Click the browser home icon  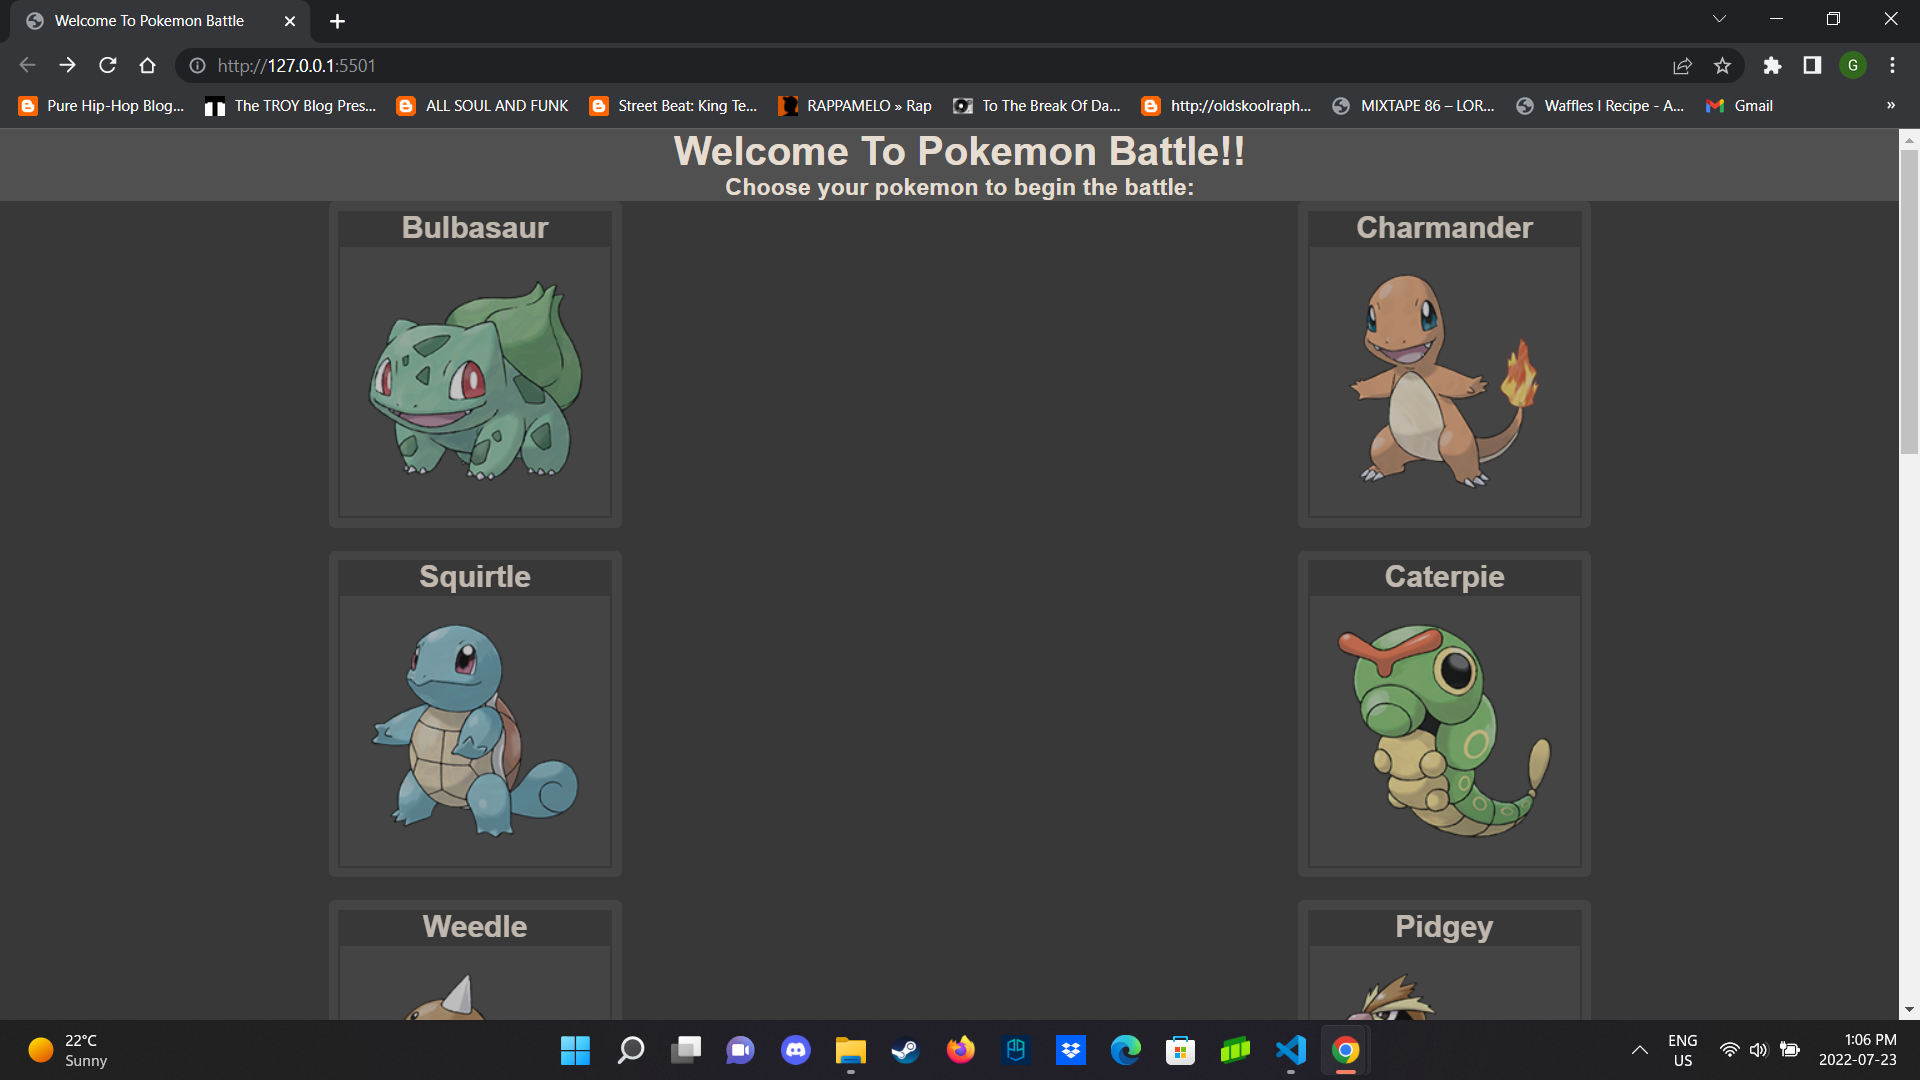pos(147,65)
